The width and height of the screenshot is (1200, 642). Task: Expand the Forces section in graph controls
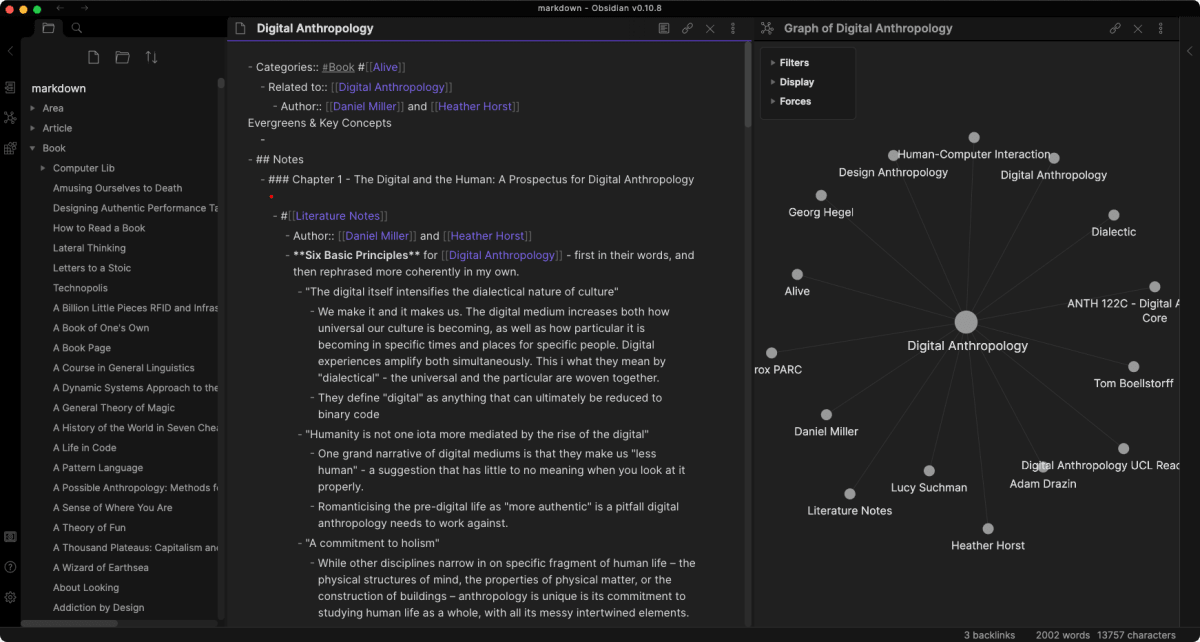pos(791,101)
